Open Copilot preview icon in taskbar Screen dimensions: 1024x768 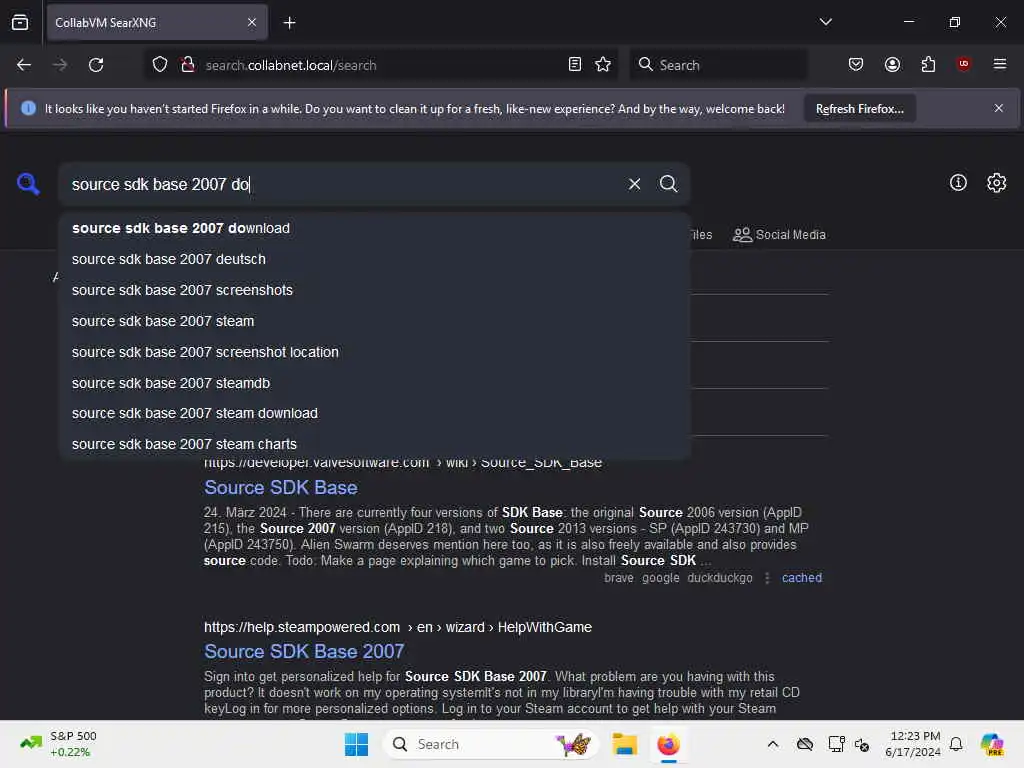coord(991,744)
